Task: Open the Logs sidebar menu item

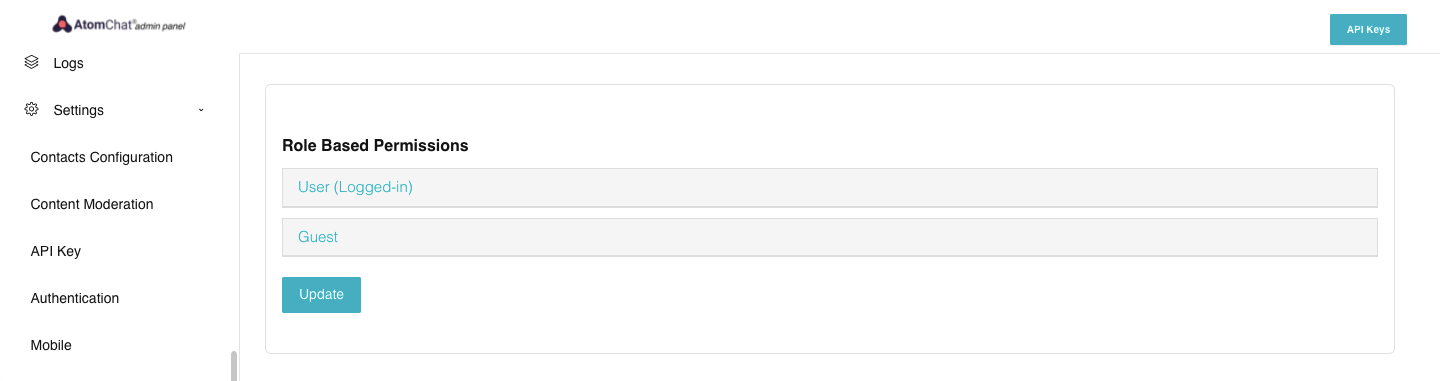Action: 68,63
